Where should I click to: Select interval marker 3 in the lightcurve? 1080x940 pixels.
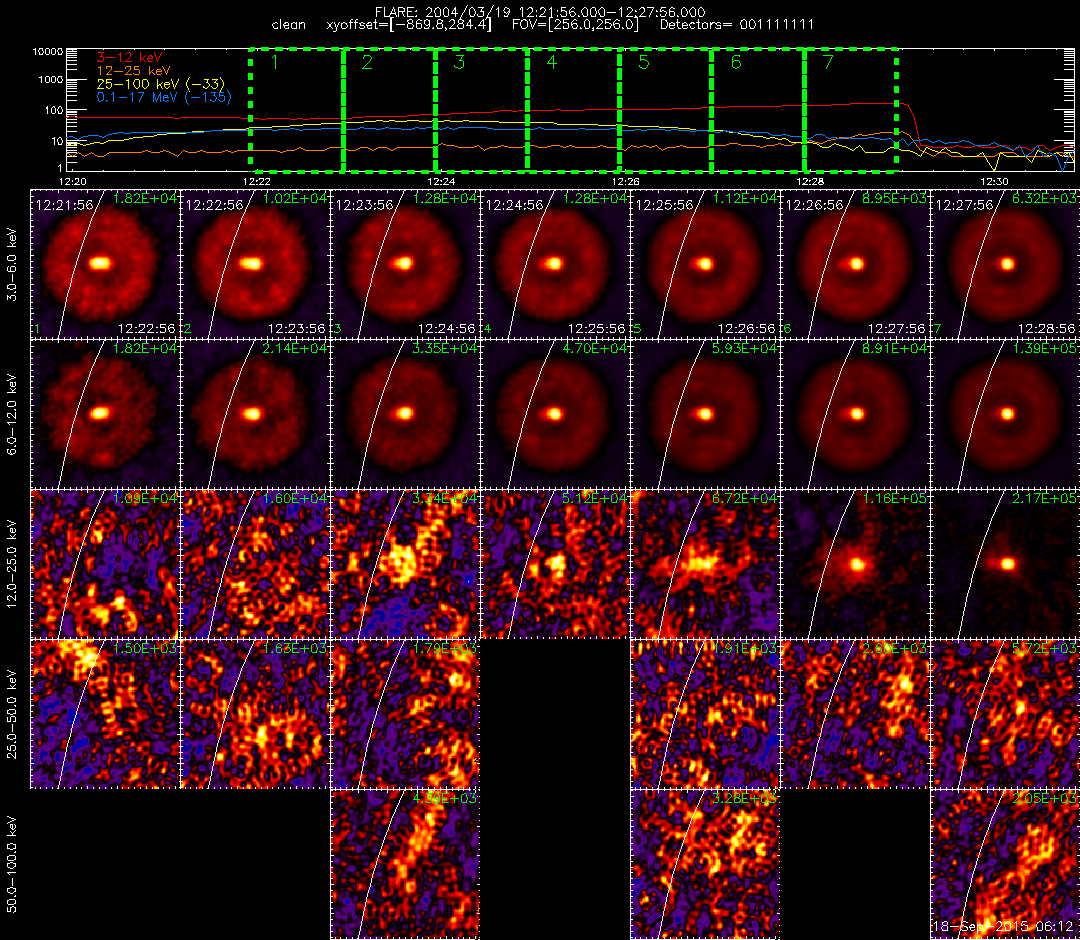pos(459,62)
